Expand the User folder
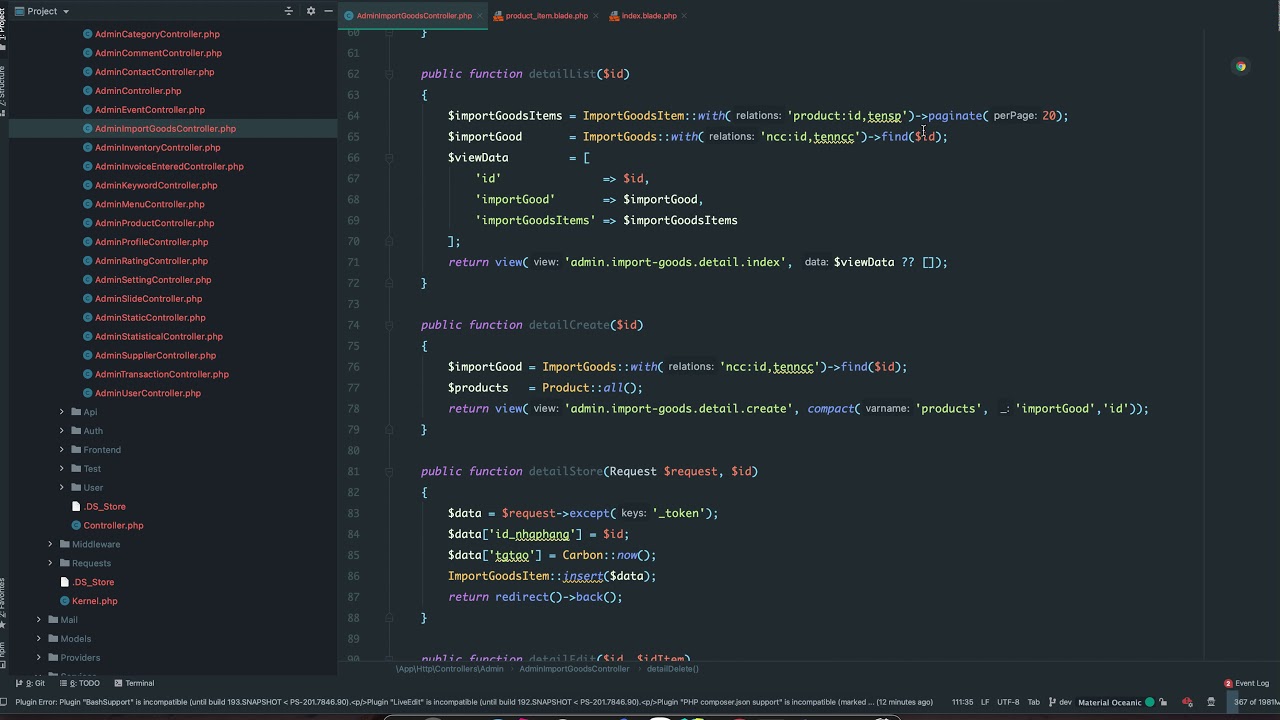The width and height of the screenshot is (1280, 720). point(62,488)
